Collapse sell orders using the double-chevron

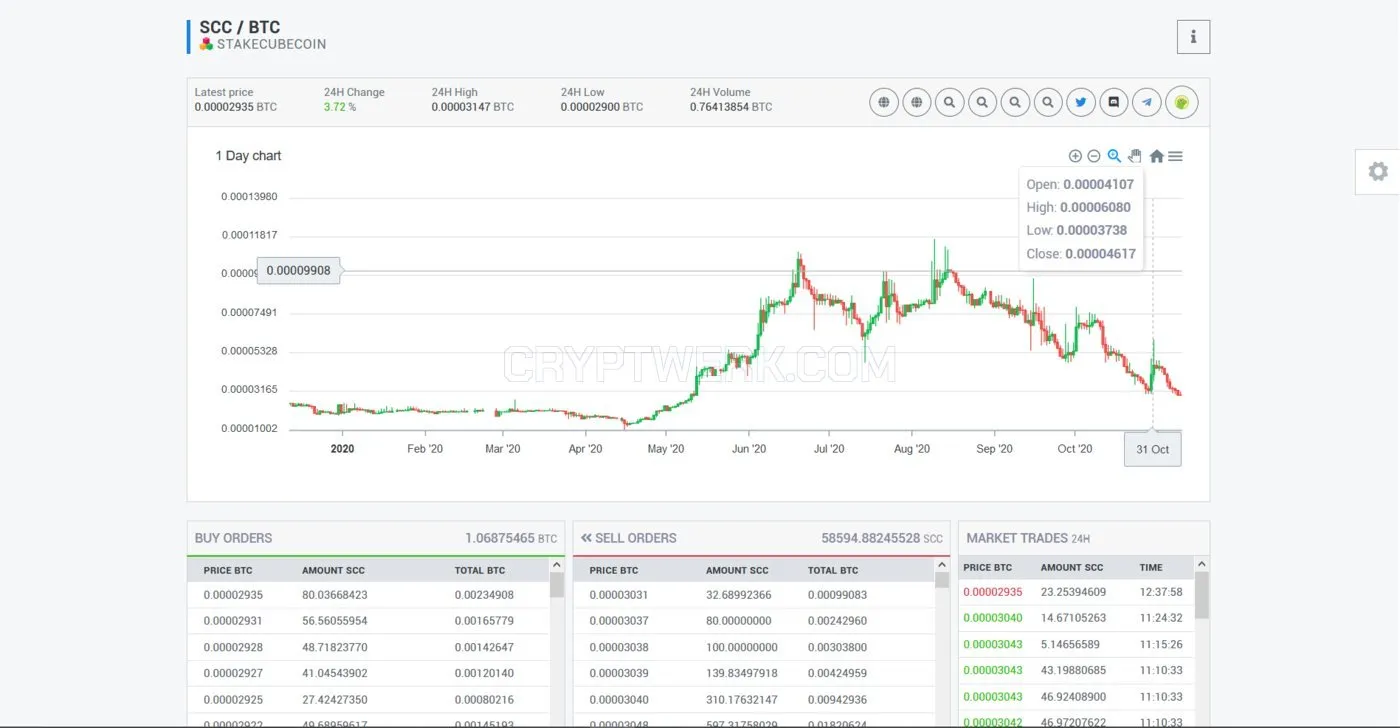point(586,538)
